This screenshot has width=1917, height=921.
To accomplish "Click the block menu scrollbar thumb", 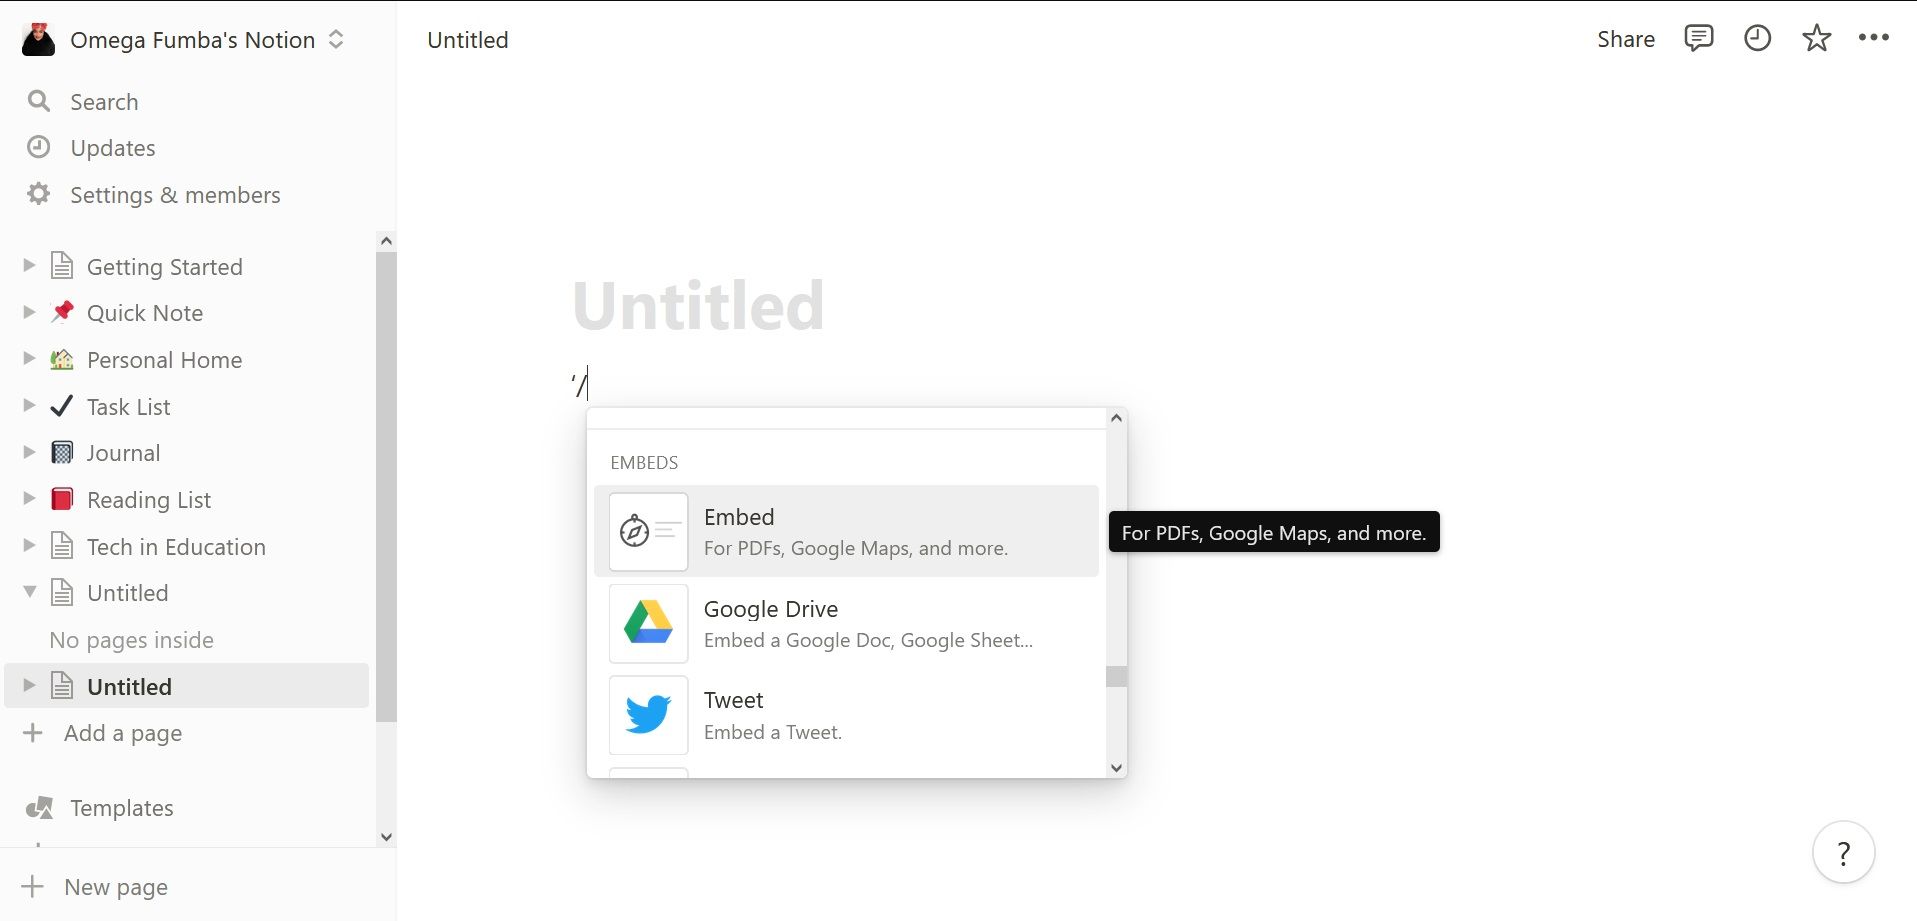I will [1116, 676].
